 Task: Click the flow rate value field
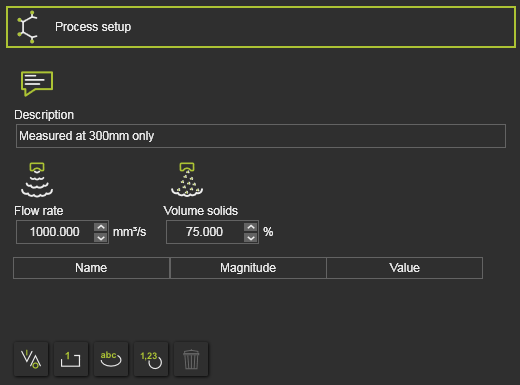coord(55,232)
